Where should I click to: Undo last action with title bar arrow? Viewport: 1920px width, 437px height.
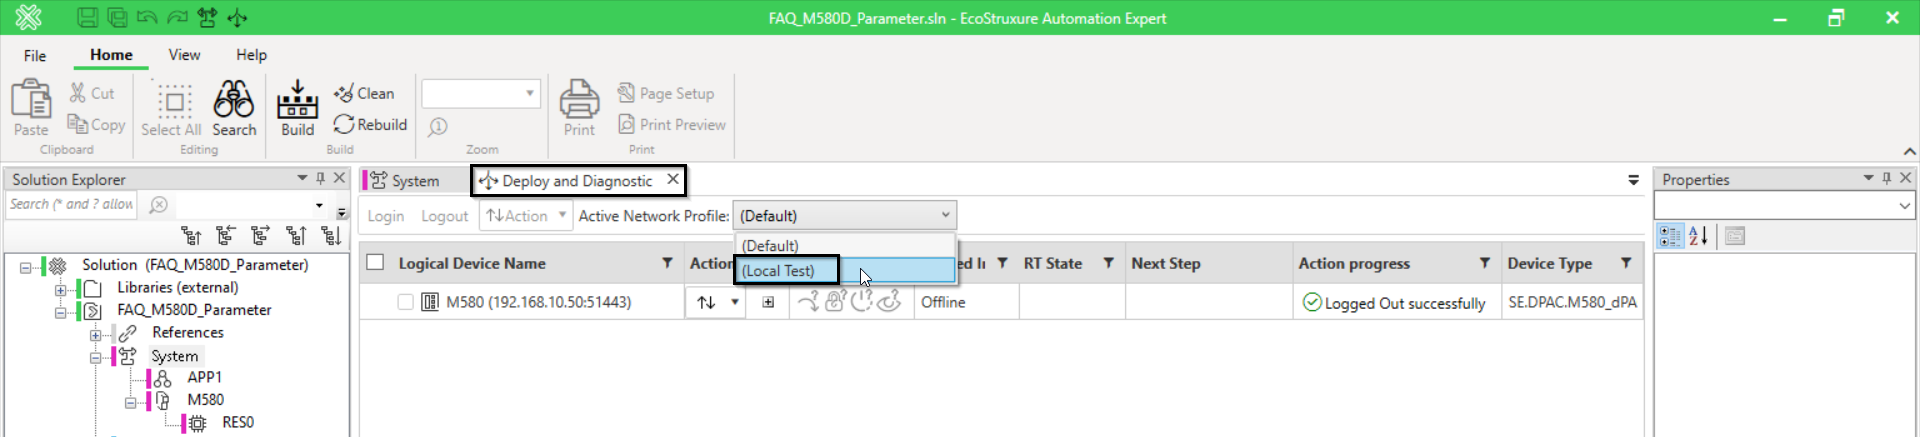pyautogui.click(x=147, y=18)
